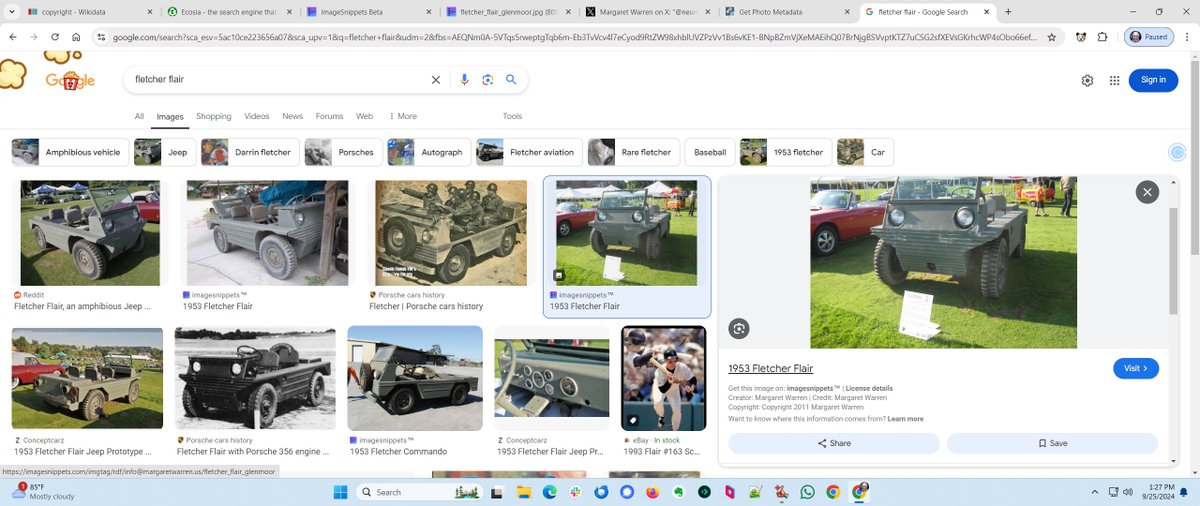Search inside image with Lens in preview
Image resolution: width=1200 pixels, height=506 pixels.
tap(739, 328)
